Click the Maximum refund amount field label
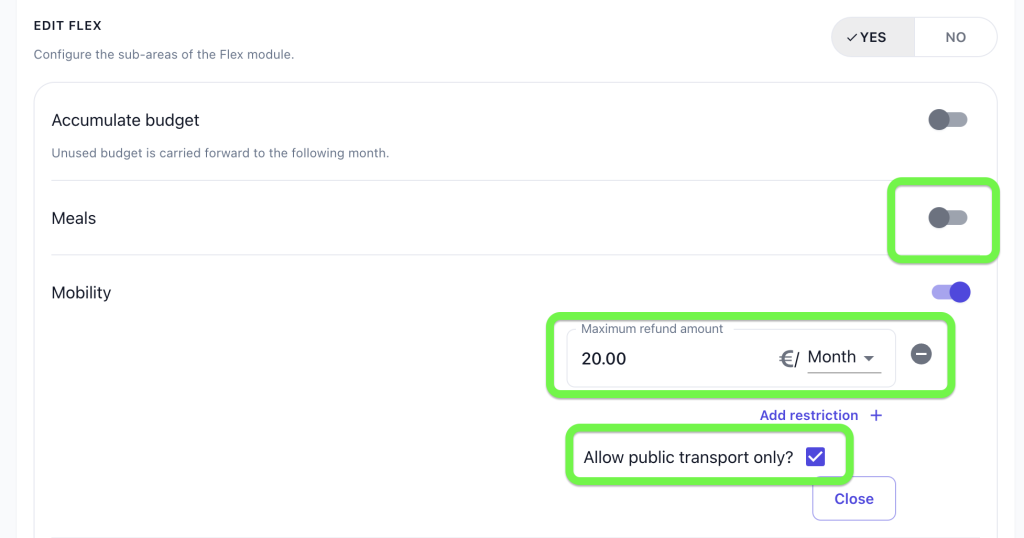1024x538 pixels. point(652,329)
